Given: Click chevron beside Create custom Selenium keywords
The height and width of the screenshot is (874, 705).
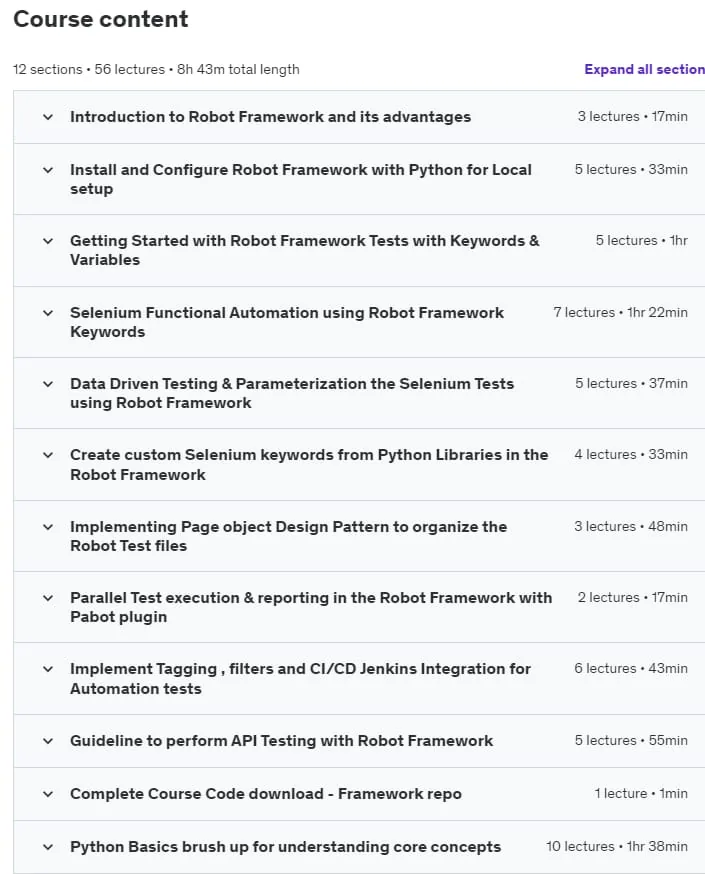Looking at the screenshot, I should pos(48,455).
